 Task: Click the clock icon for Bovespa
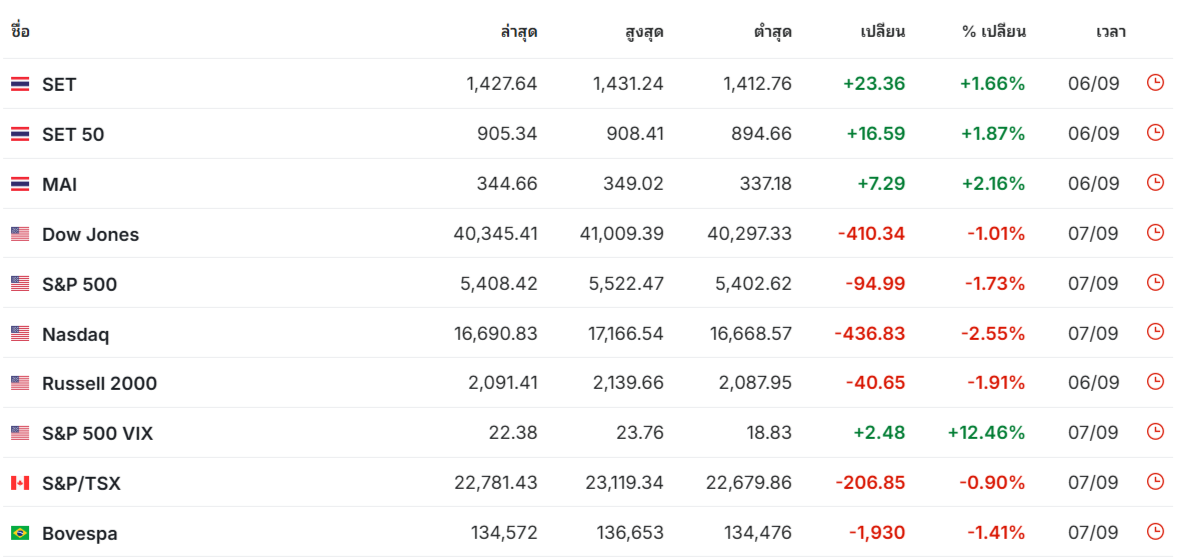tap(1155, 531)
